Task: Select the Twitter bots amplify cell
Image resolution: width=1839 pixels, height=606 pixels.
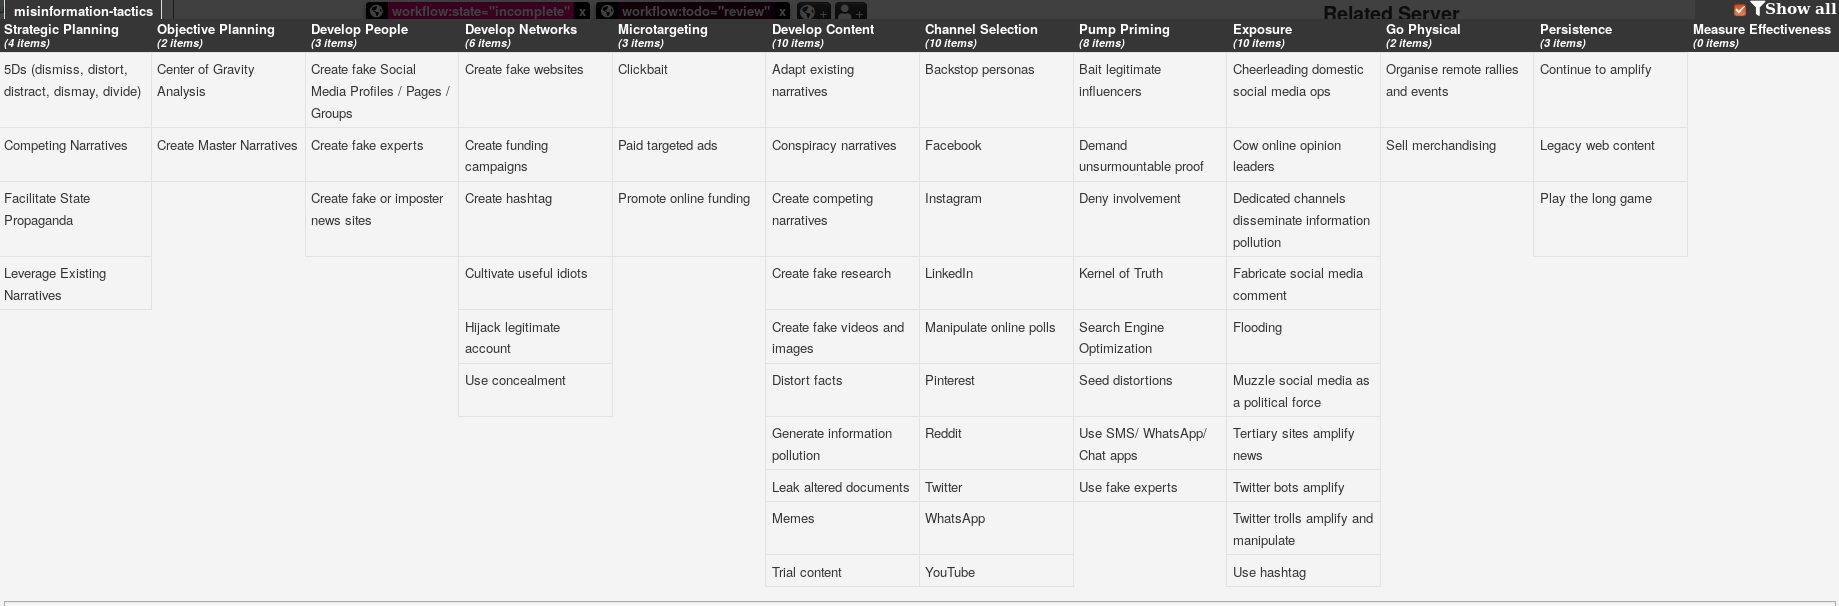Action: [1288, 488]
